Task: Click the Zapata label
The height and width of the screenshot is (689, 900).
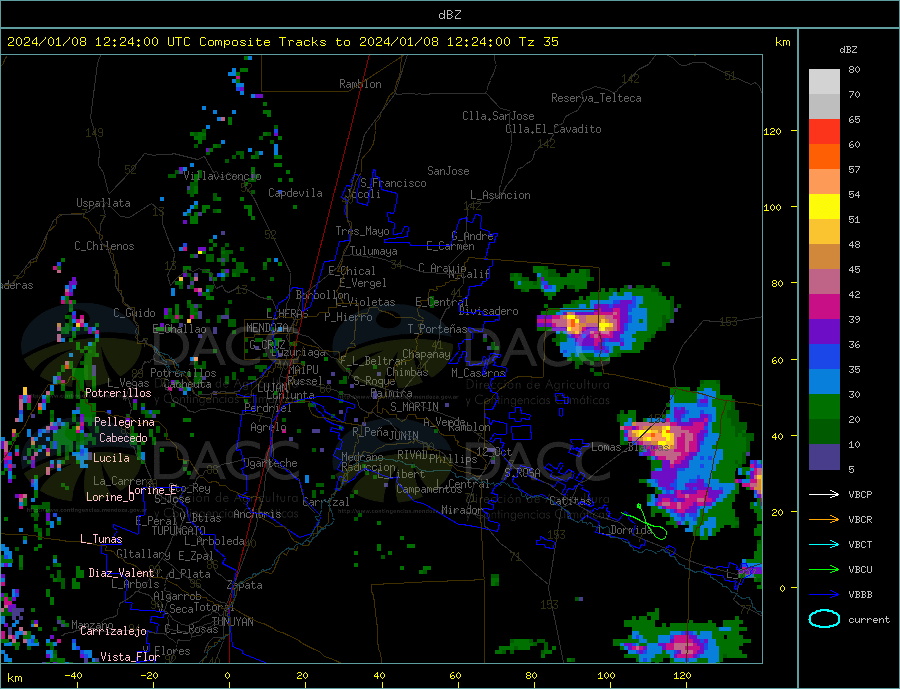Action: point(245,585)
